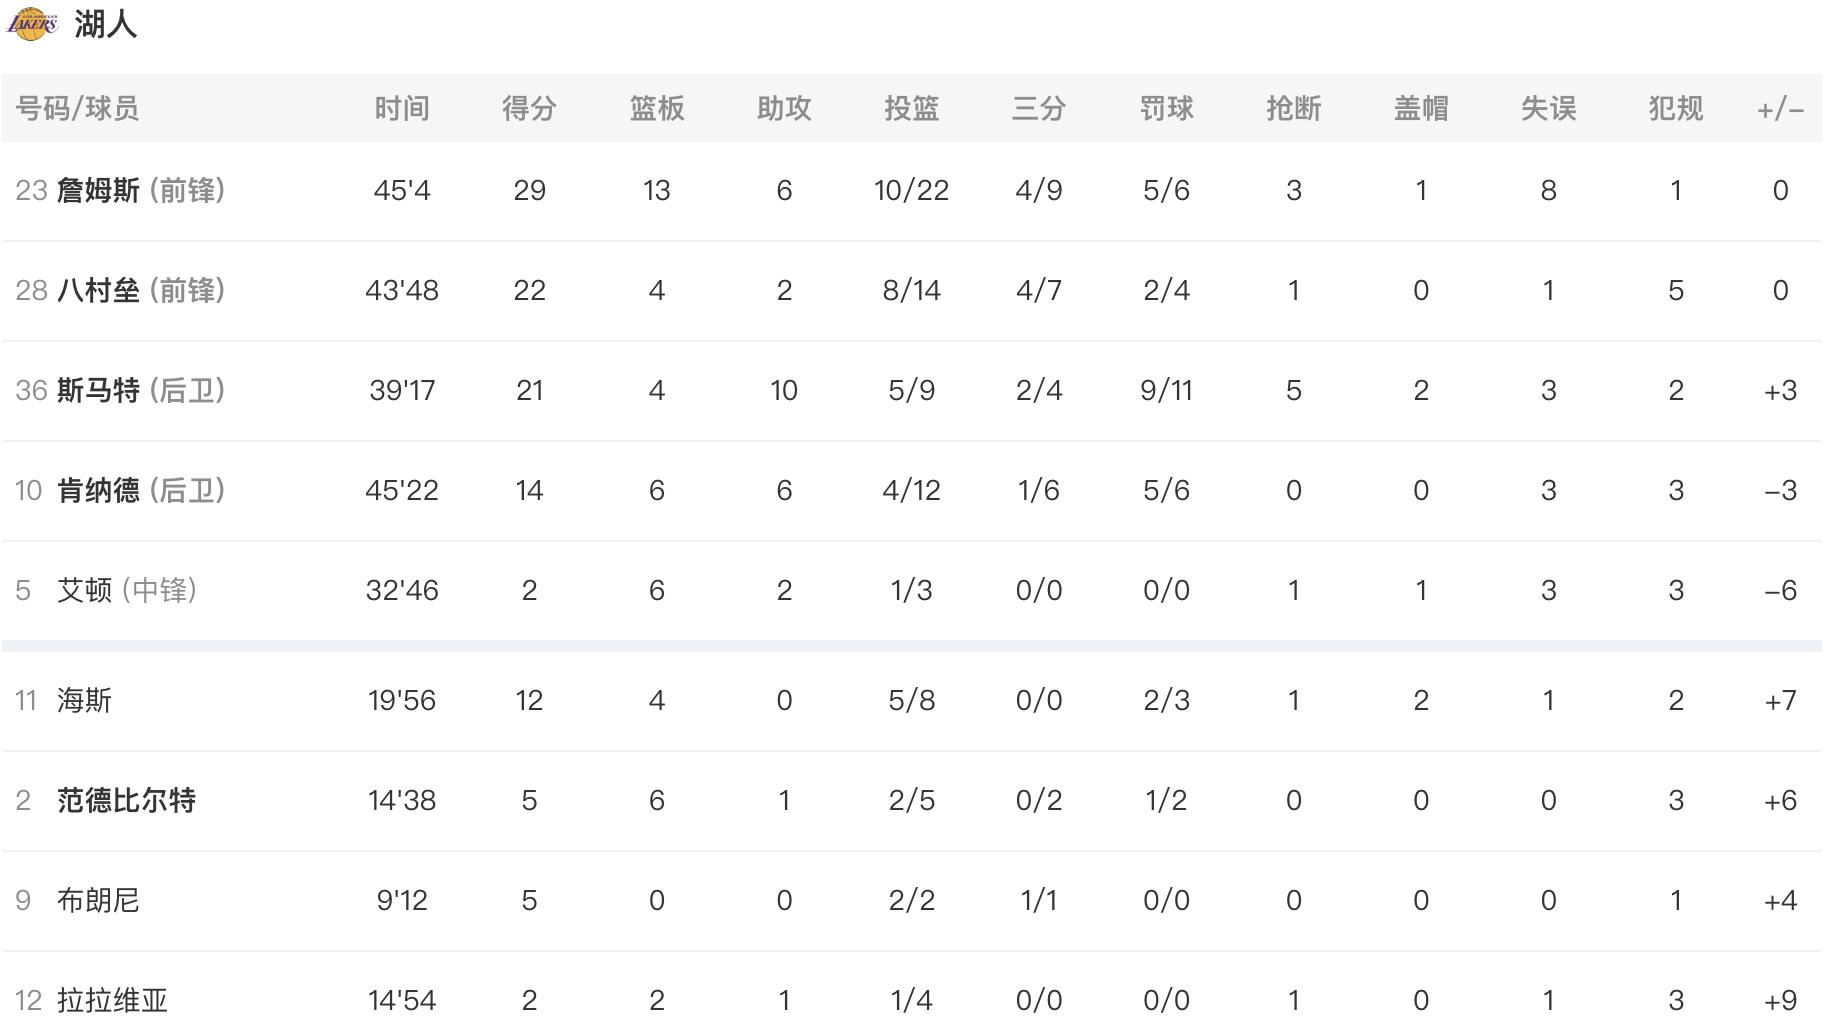Click the 号码/球员 header cell
The image size is (1838, 1034).
coord(77,108)
